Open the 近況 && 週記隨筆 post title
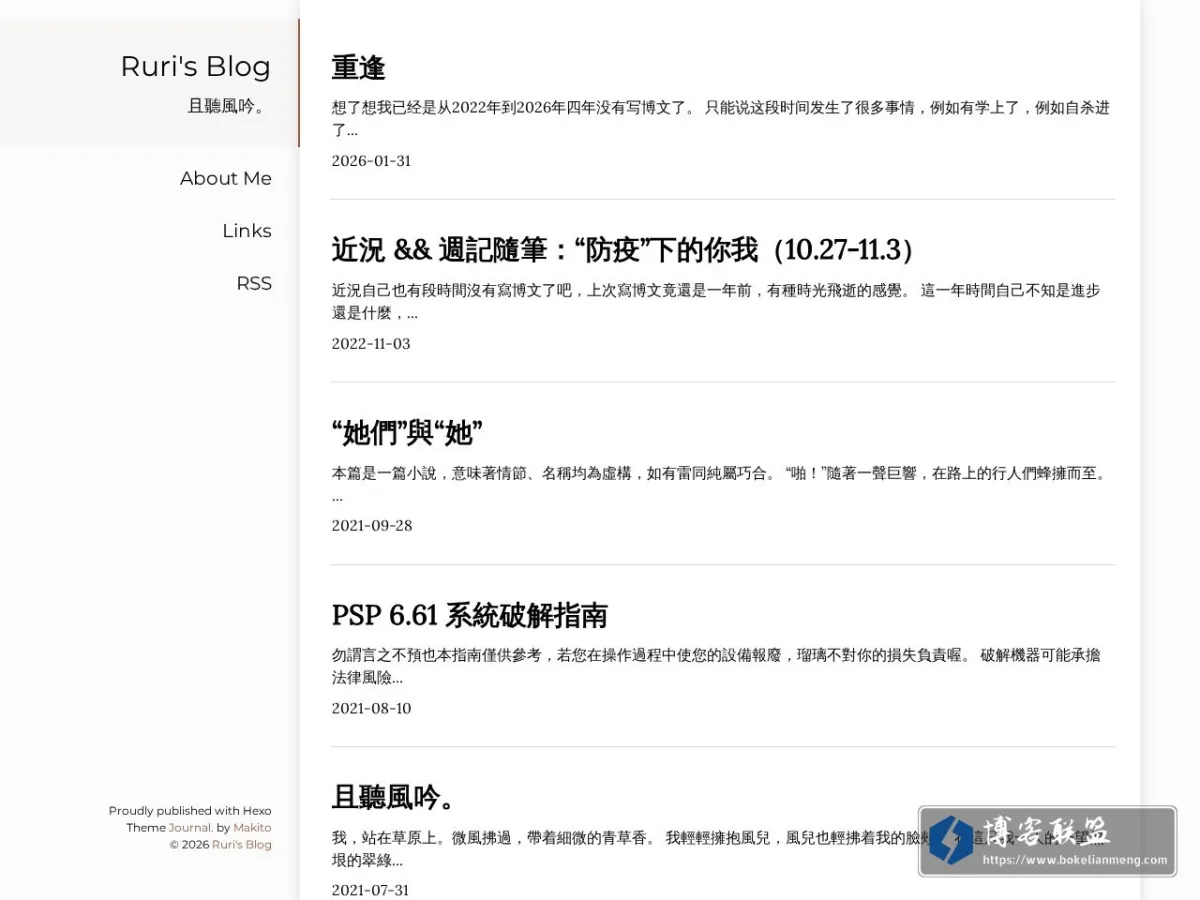 pos(623,249)
